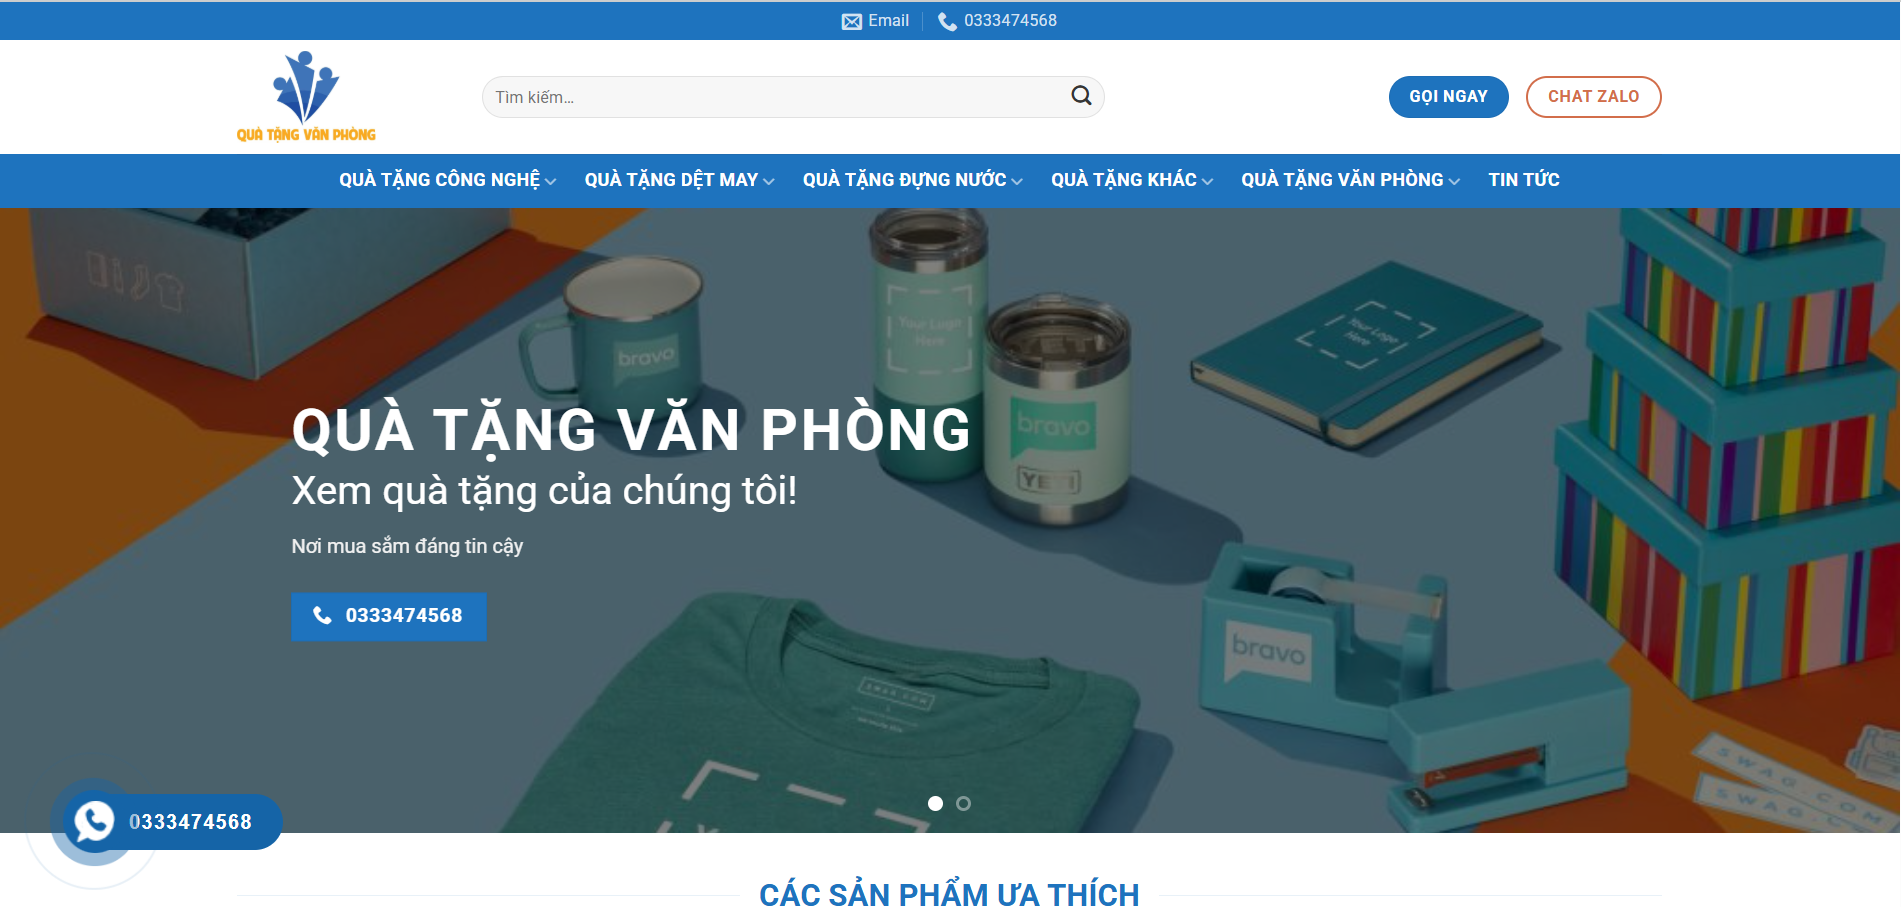Screen dimensions: 1901x907
Task: Click the phone icon in top bar
Action: tap(947, 21)
